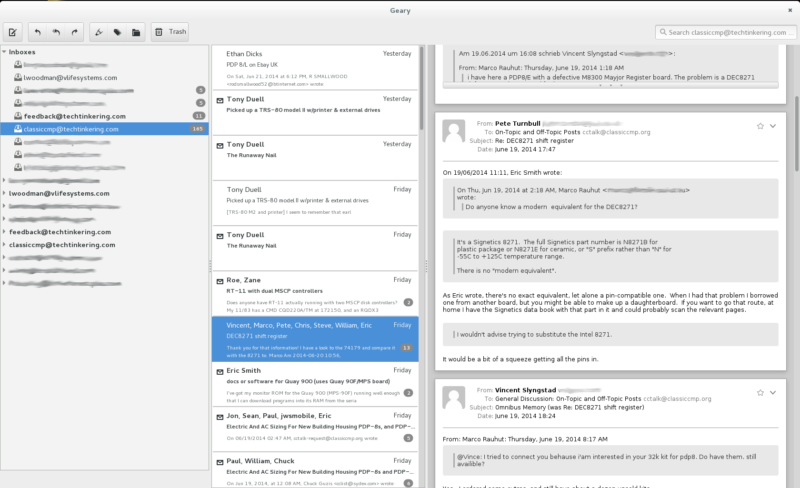Click sender name Vincent Slyngstad in header
Viewport: 800px width, 488px height.
coord(526,390)
